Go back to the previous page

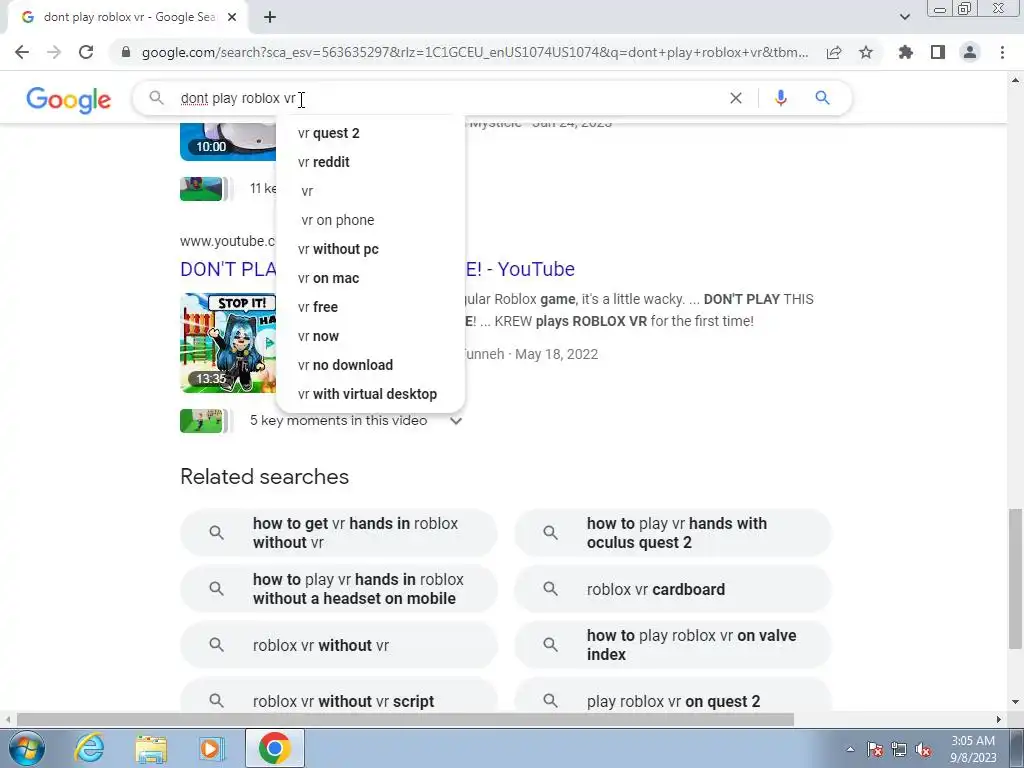point(22,52)
